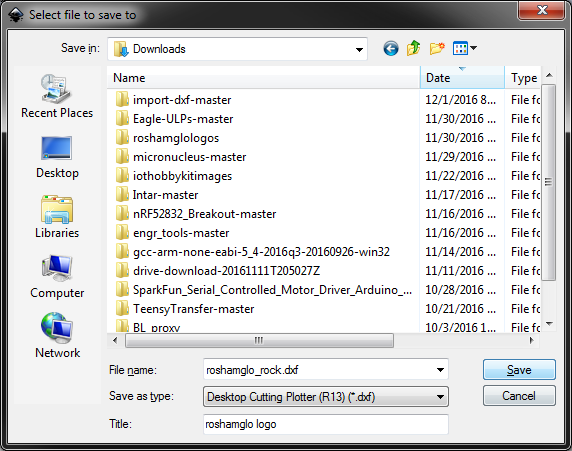Image resolution: width=572 pixels, height=451 pixels.
Task: Click the Save button
Action: (x=519, y=370)
